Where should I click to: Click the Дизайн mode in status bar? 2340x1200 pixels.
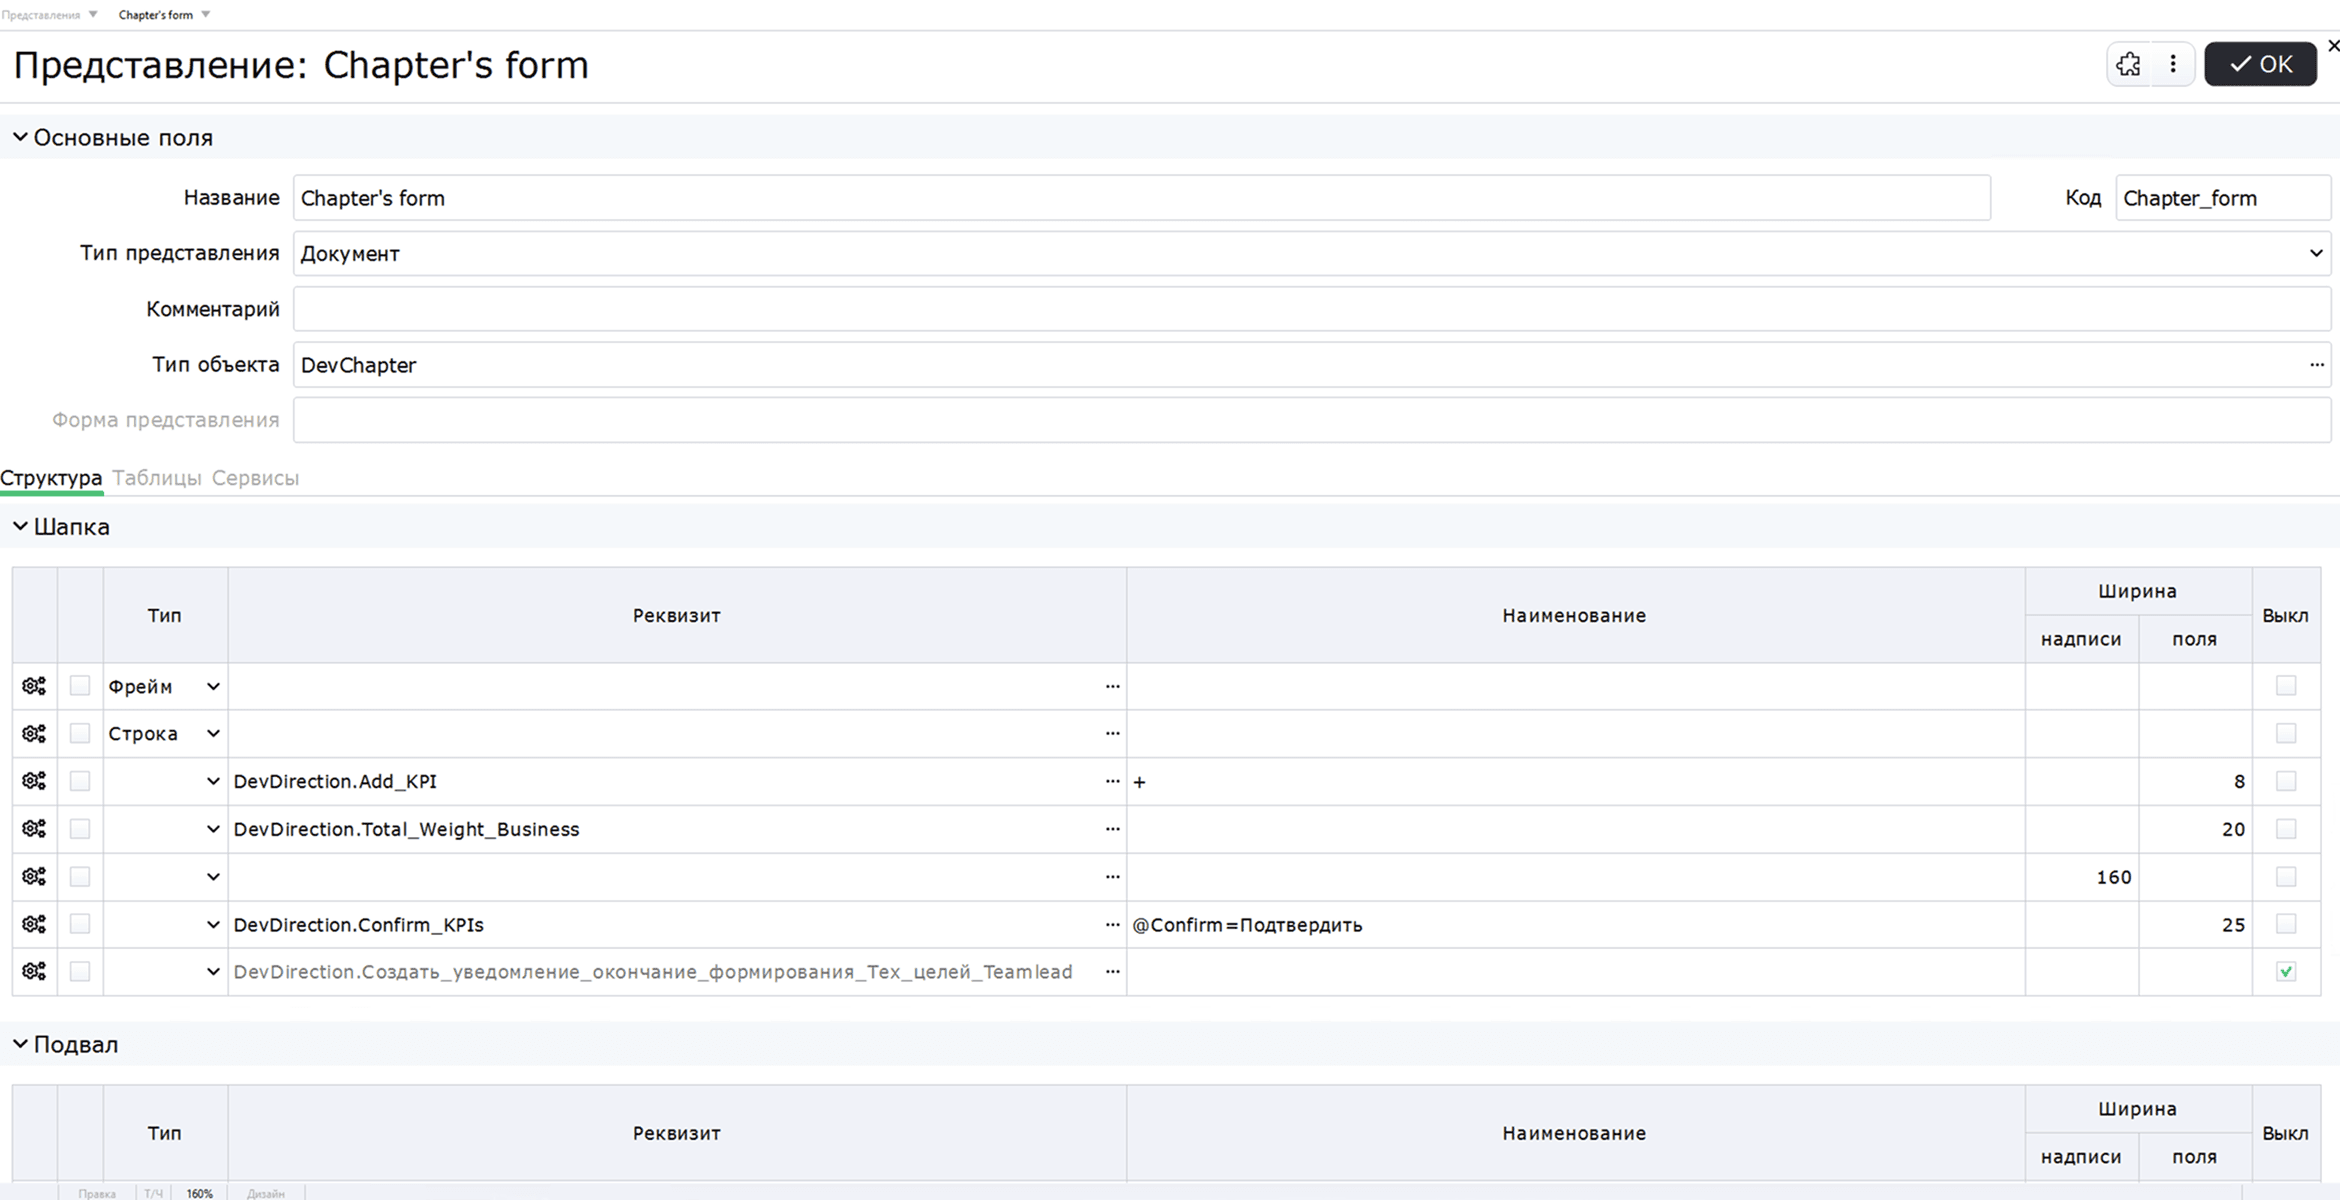(x=266, y=1193)
